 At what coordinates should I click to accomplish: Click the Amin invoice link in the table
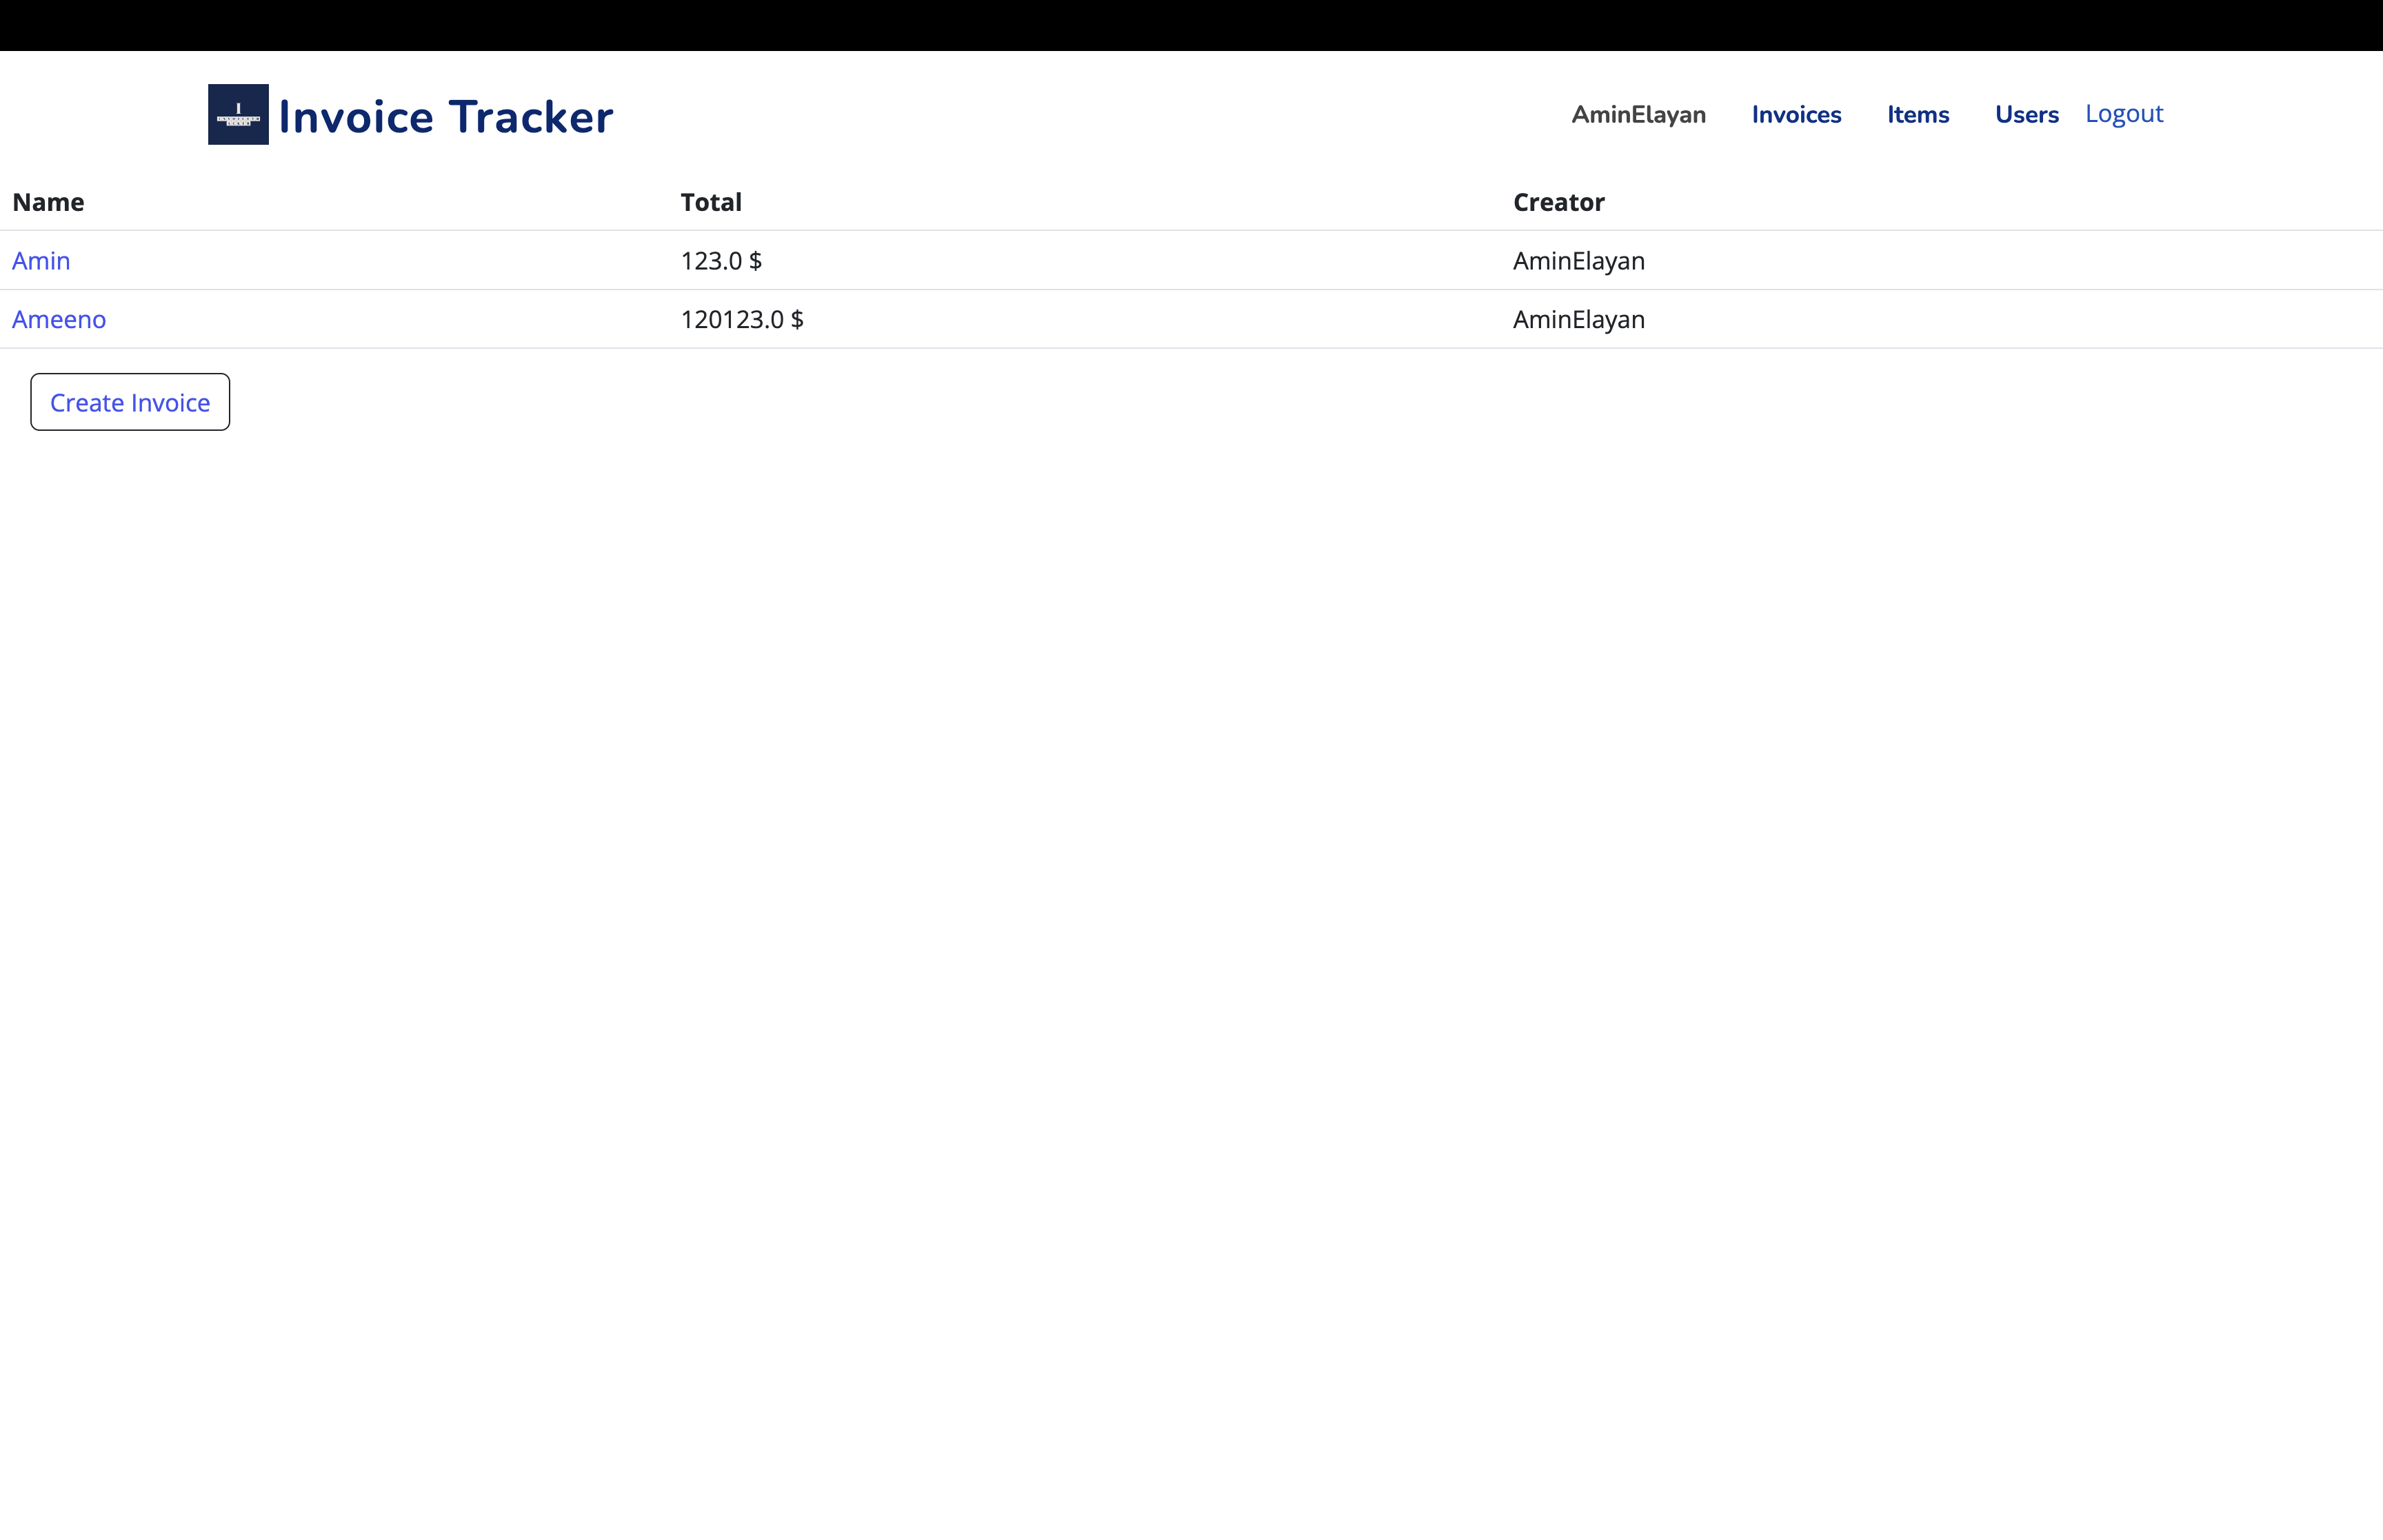pos(41,260)
